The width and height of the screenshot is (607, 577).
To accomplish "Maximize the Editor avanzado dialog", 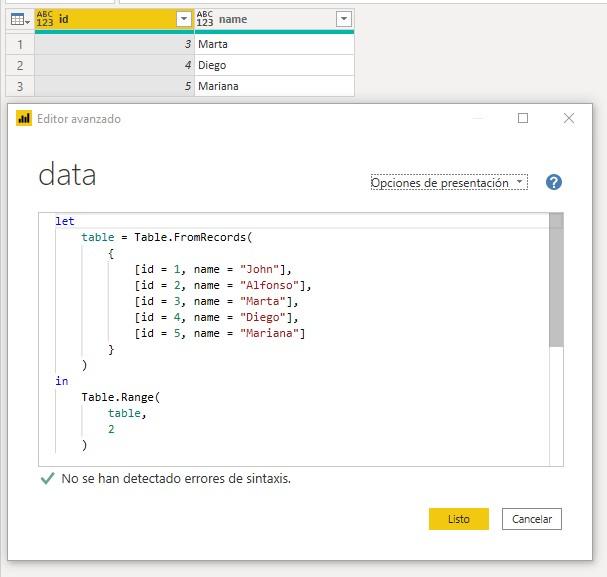I will (x=522, y=118).
